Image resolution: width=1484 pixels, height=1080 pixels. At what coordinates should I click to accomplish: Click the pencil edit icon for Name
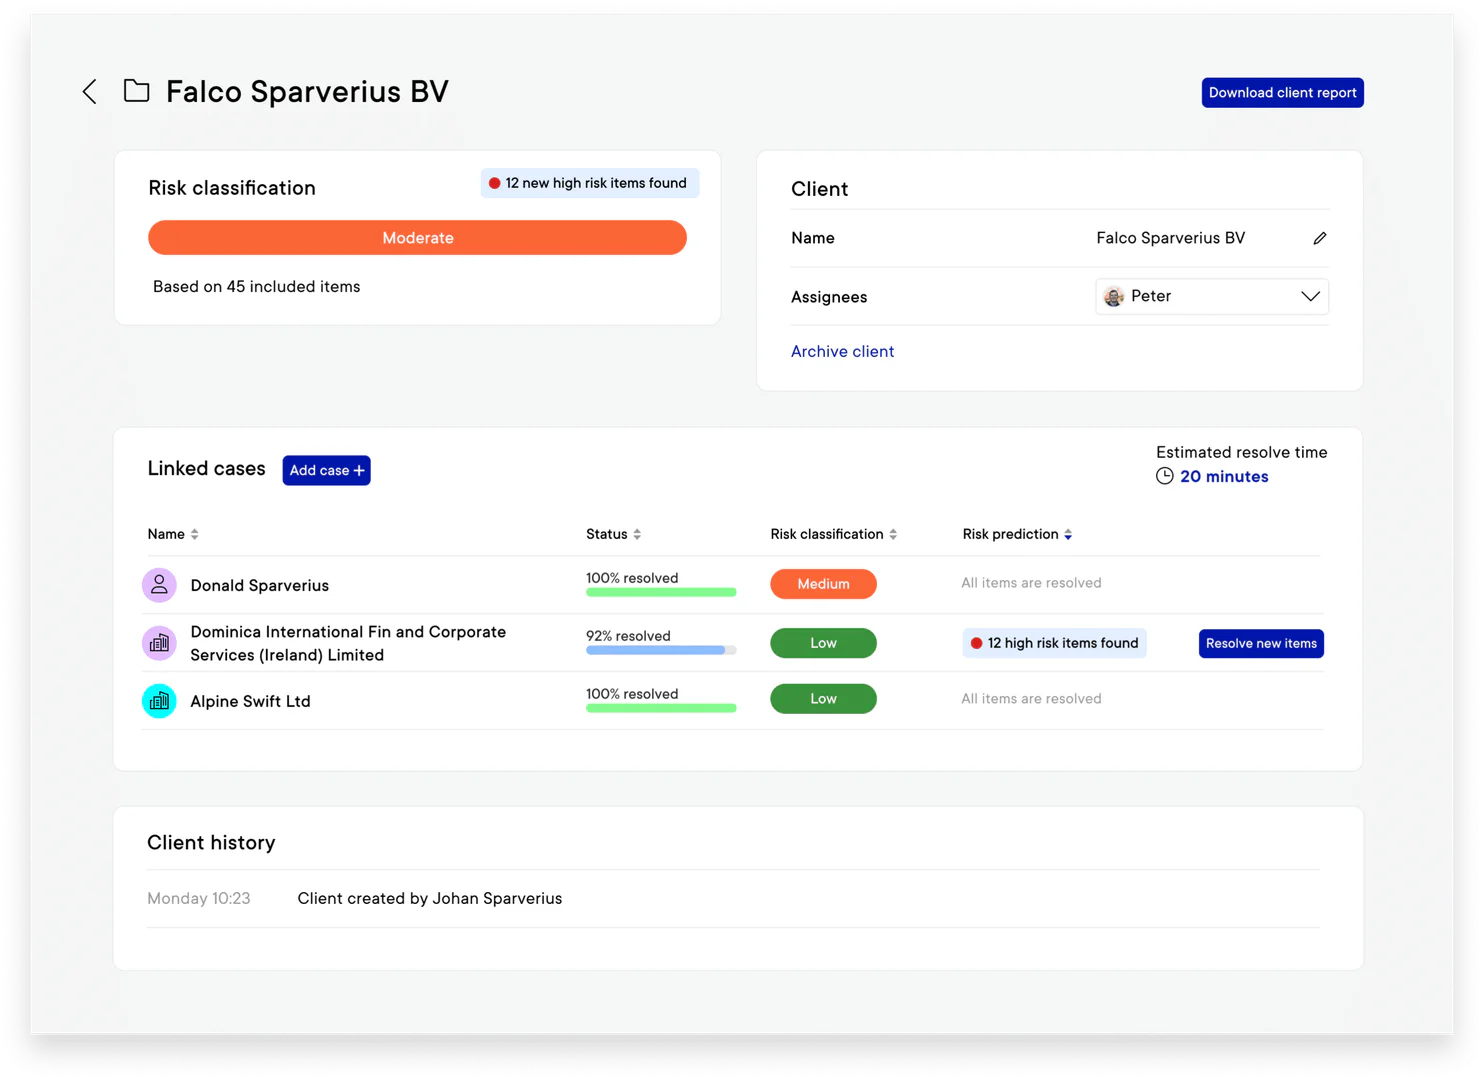click(x=1319, y=238)
